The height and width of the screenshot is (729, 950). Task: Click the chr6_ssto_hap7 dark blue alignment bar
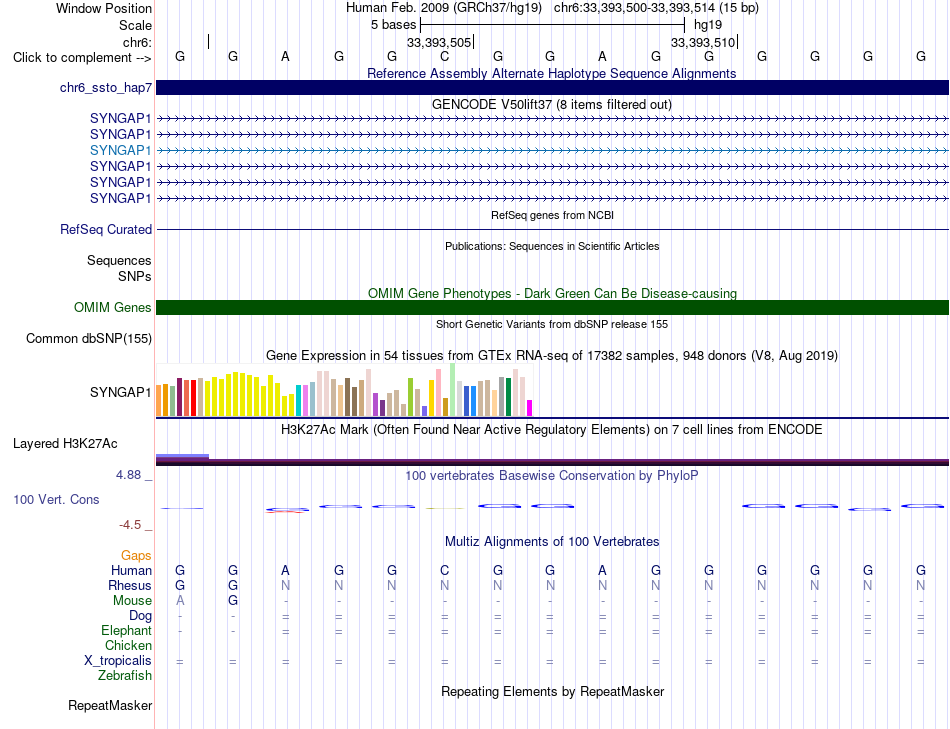point(552,87)
